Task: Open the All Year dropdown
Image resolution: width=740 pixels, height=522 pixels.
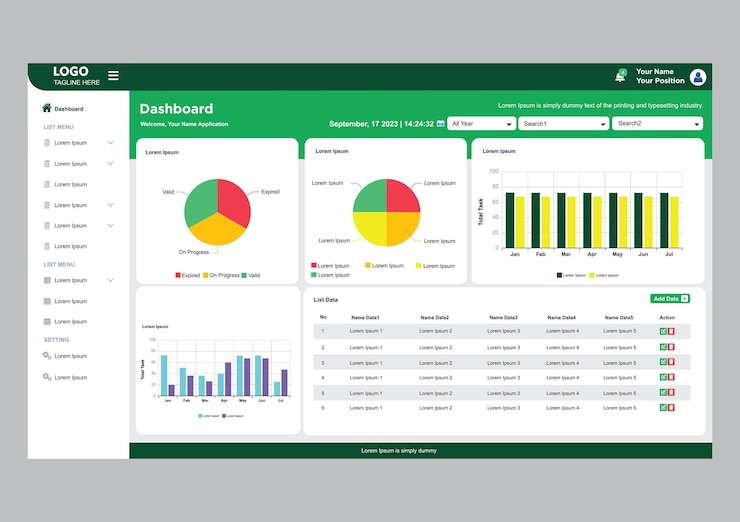Action: pos(481,124)
